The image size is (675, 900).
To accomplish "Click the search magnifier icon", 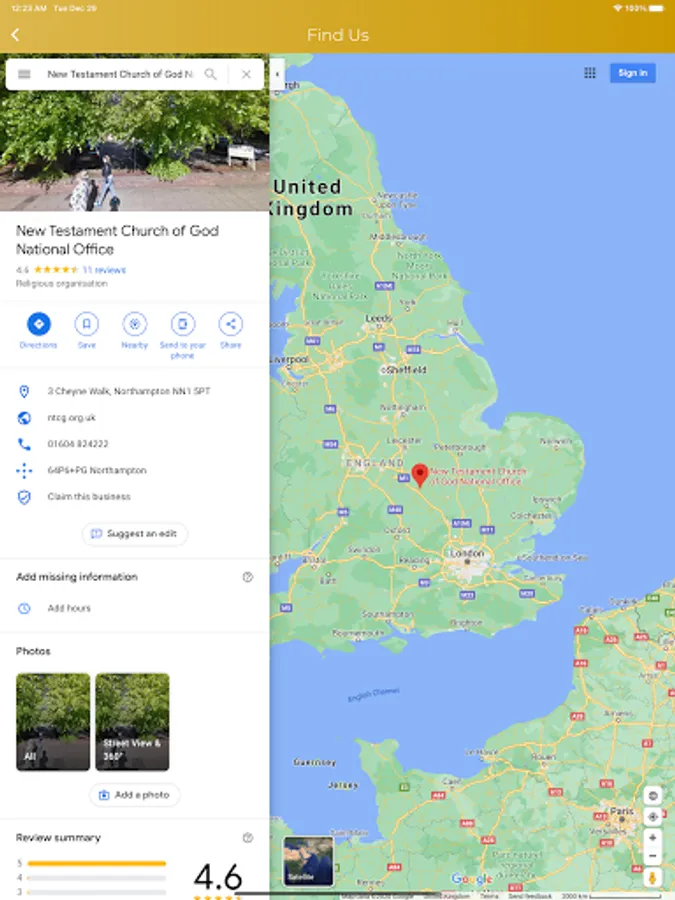I will click(211, 74).
